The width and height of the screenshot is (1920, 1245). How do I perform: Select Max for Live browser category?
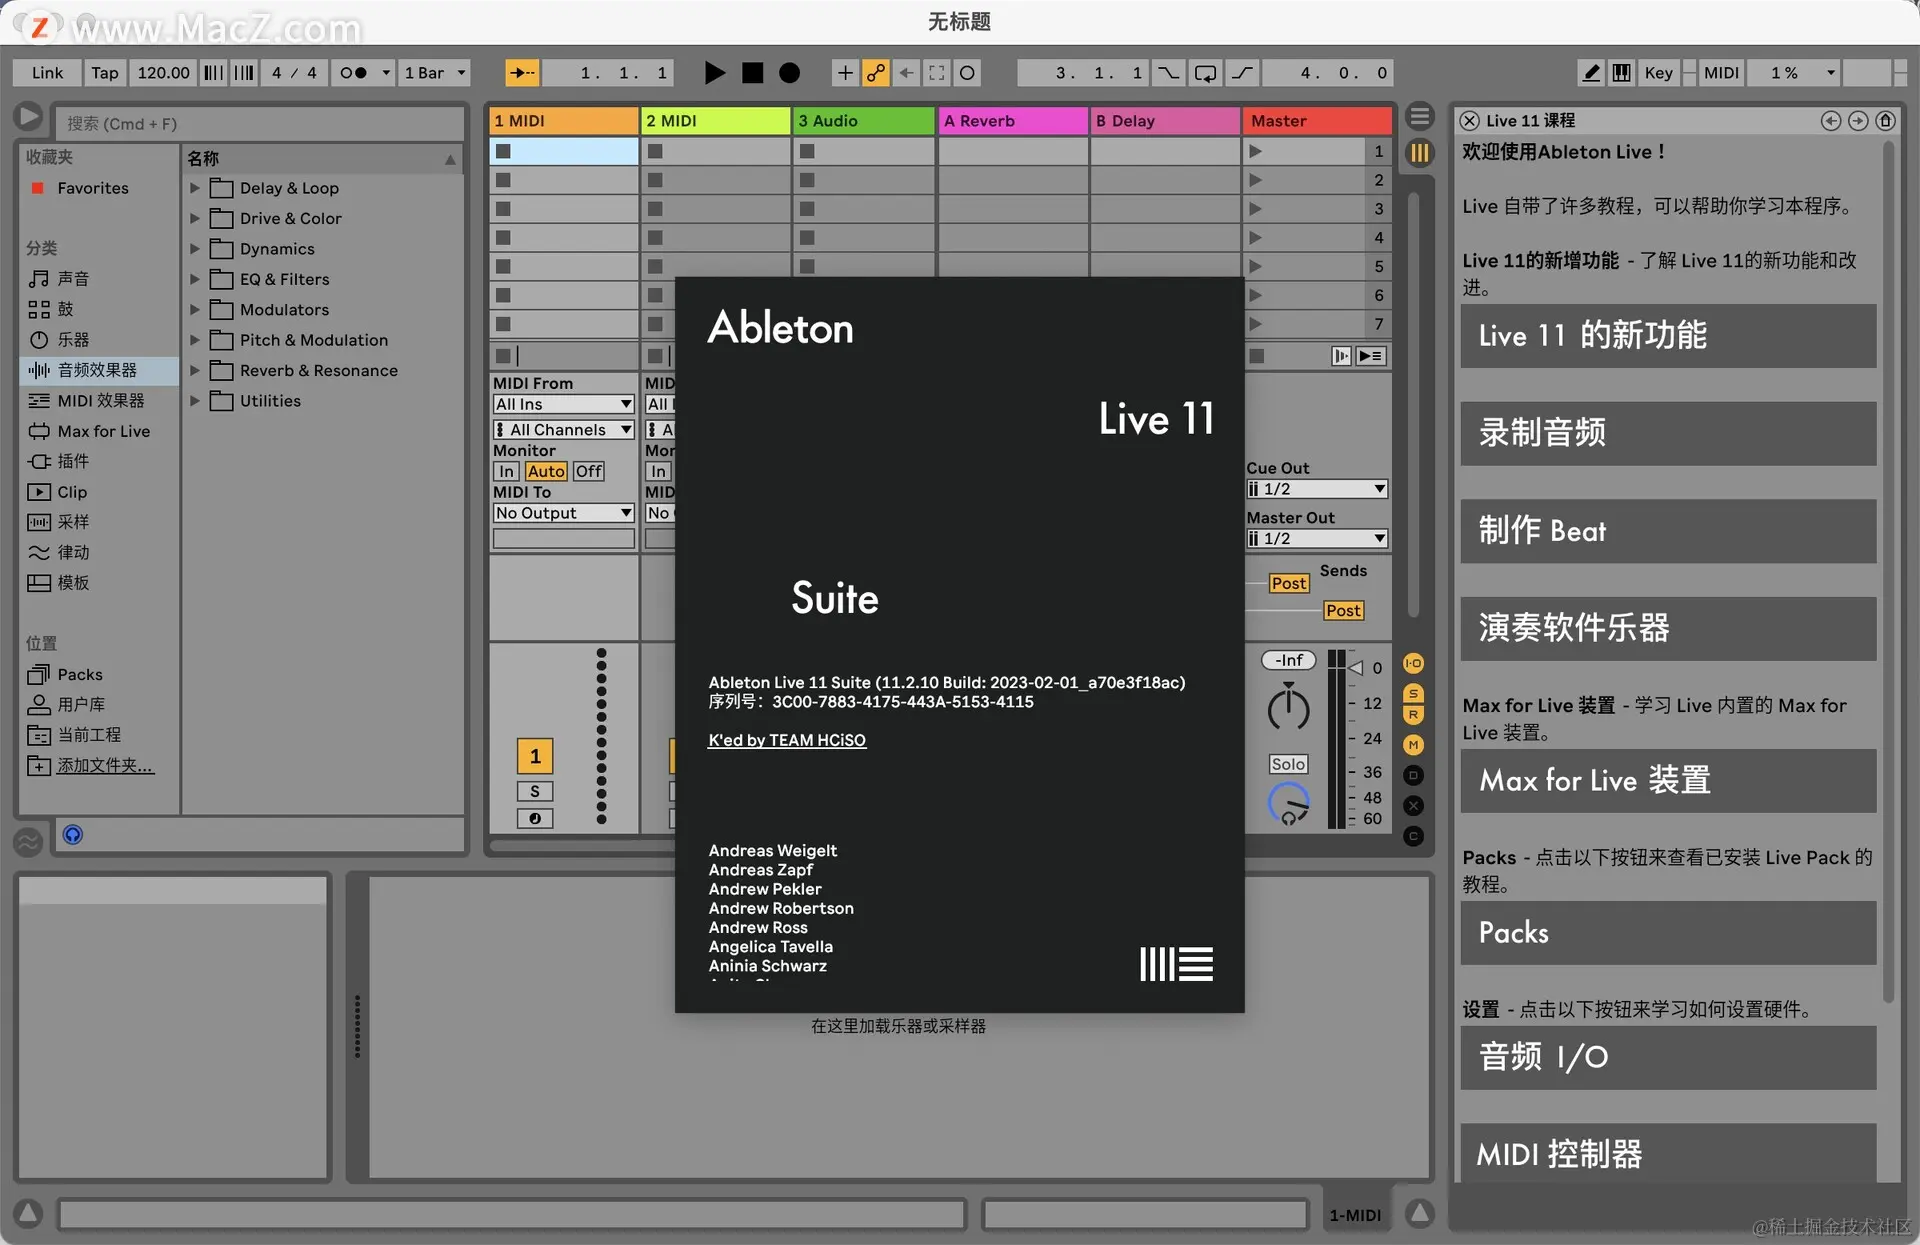click(x=103, y=431)
